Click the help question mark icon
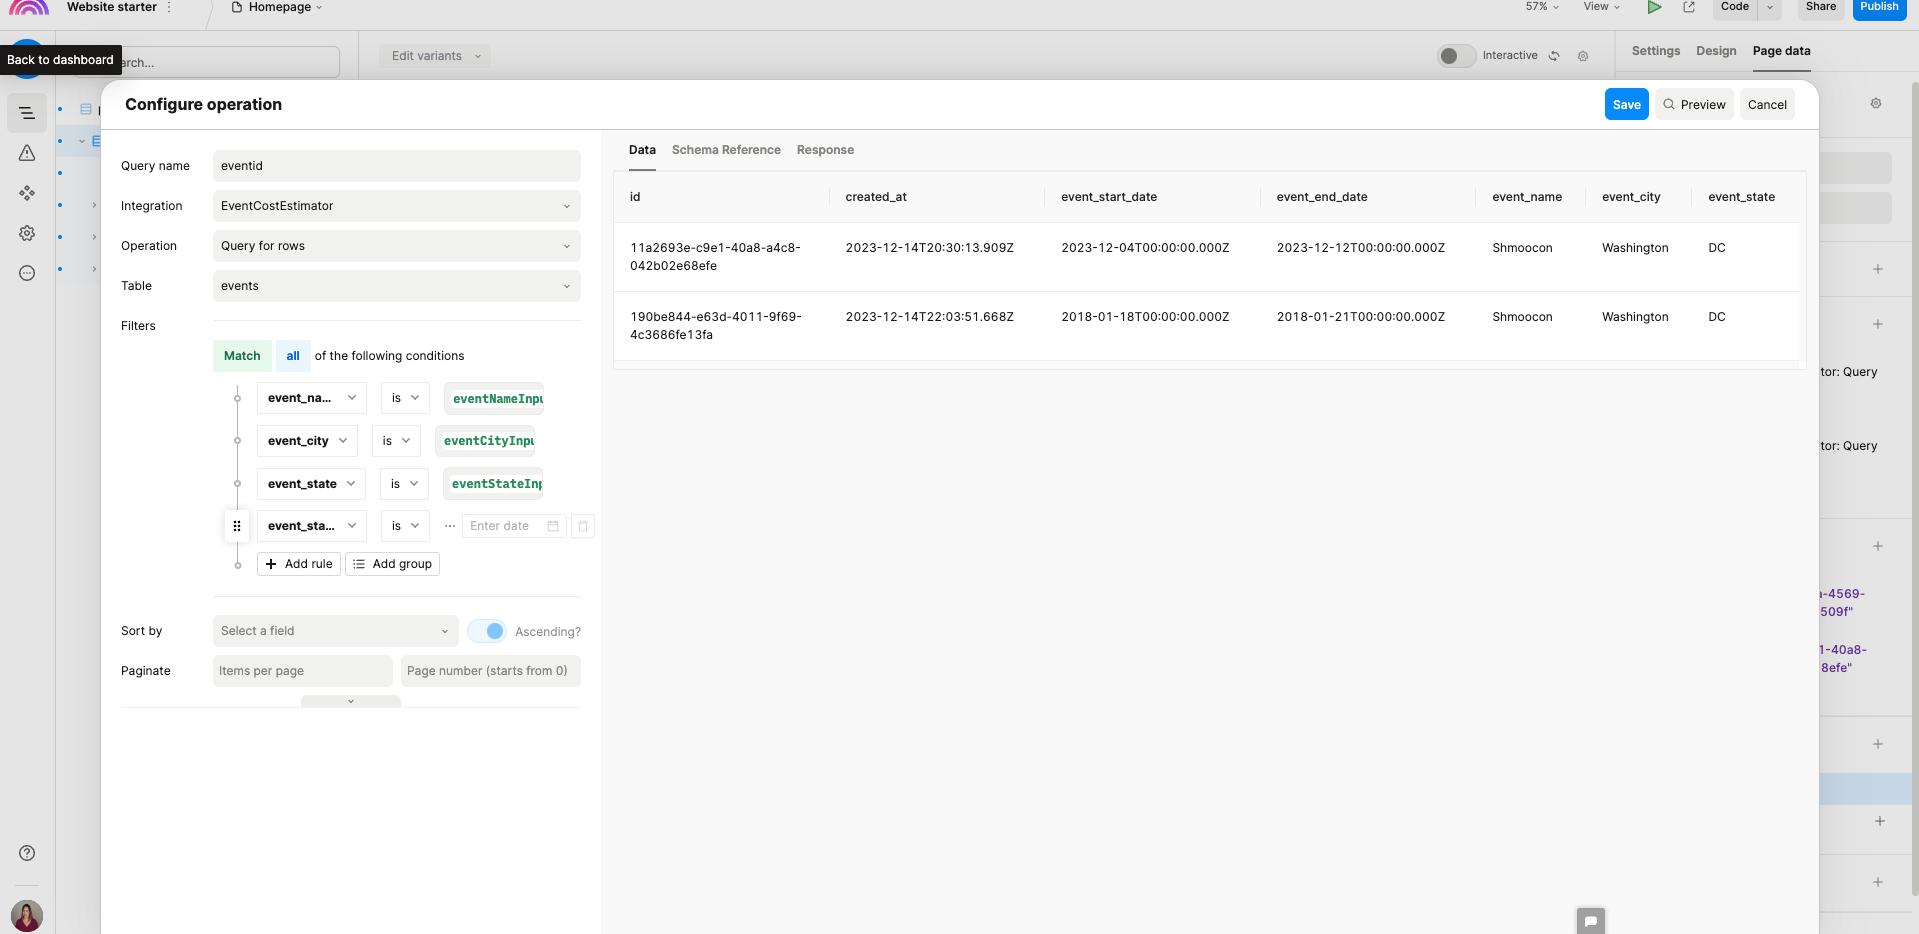This screenshot has width=1919, height=934. (27, 853)
